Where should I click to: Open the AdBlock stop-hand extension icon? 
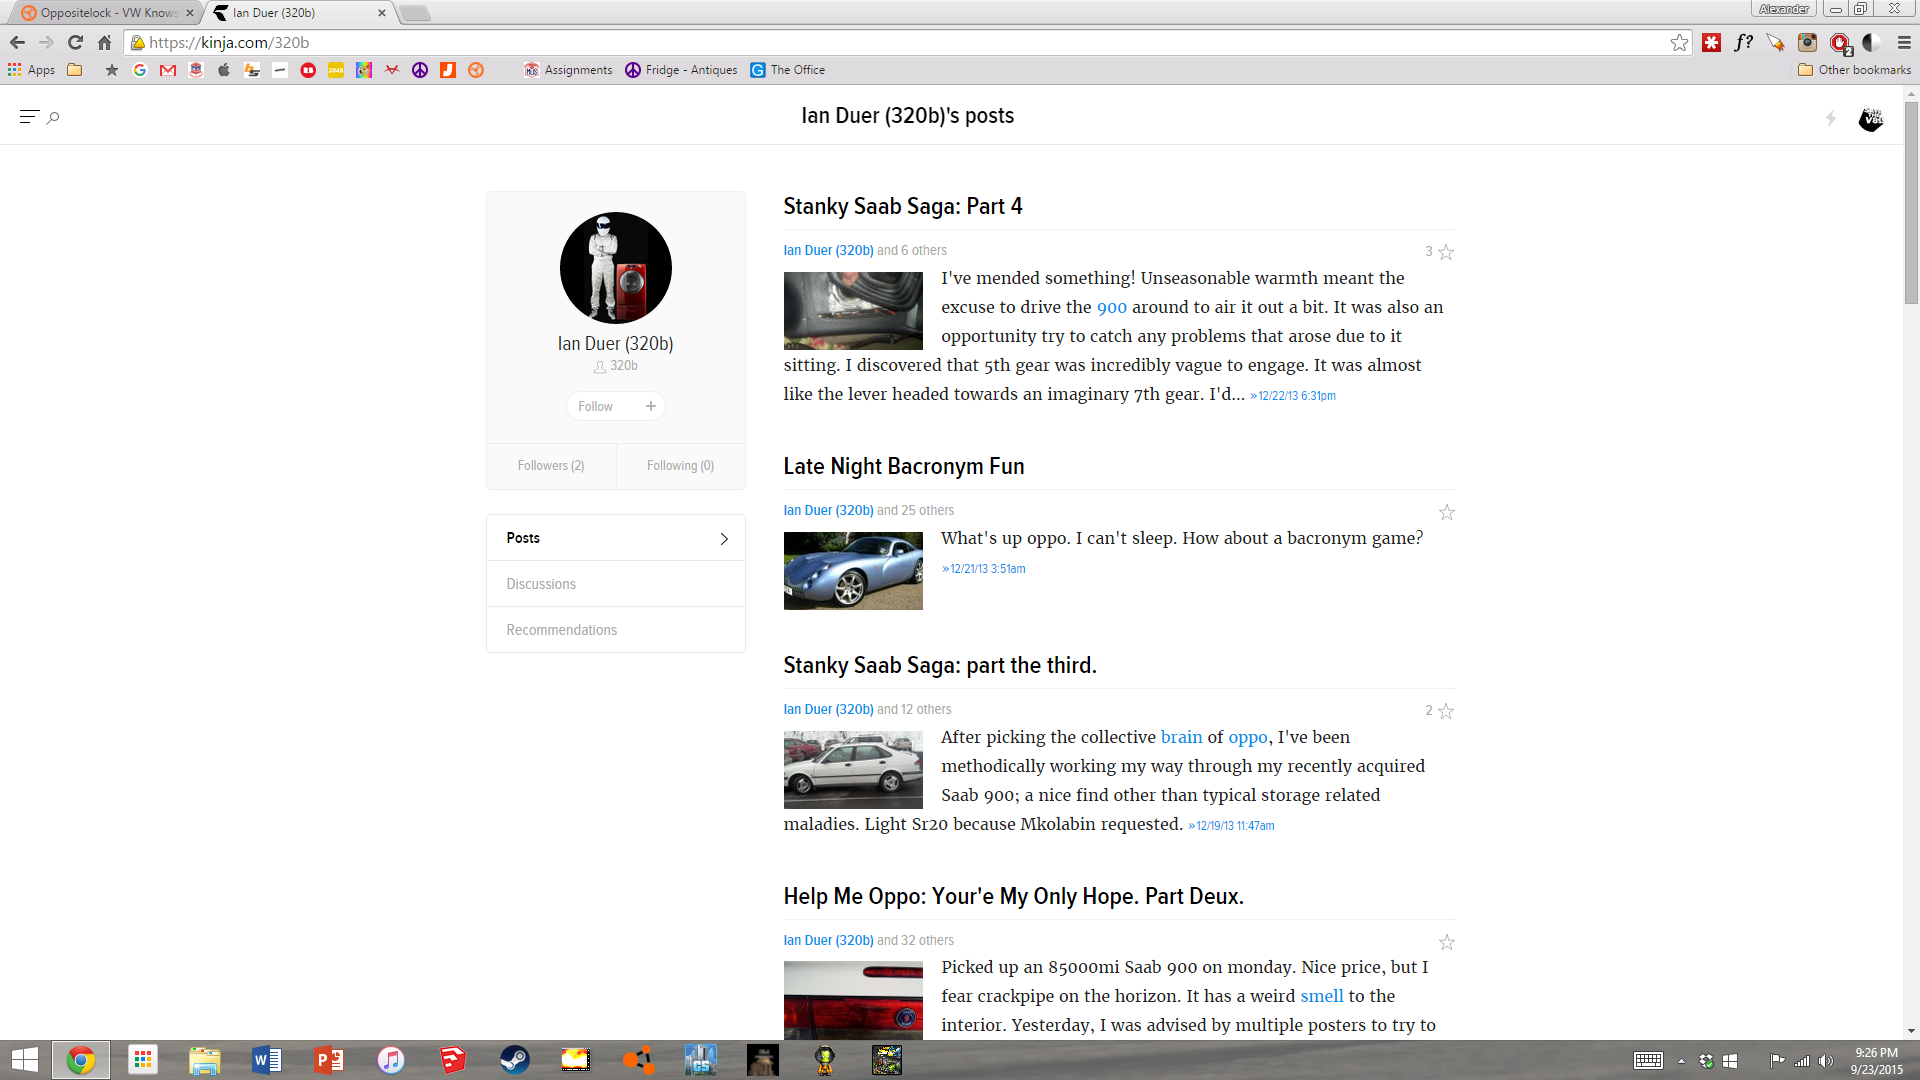coord(1840,43)
